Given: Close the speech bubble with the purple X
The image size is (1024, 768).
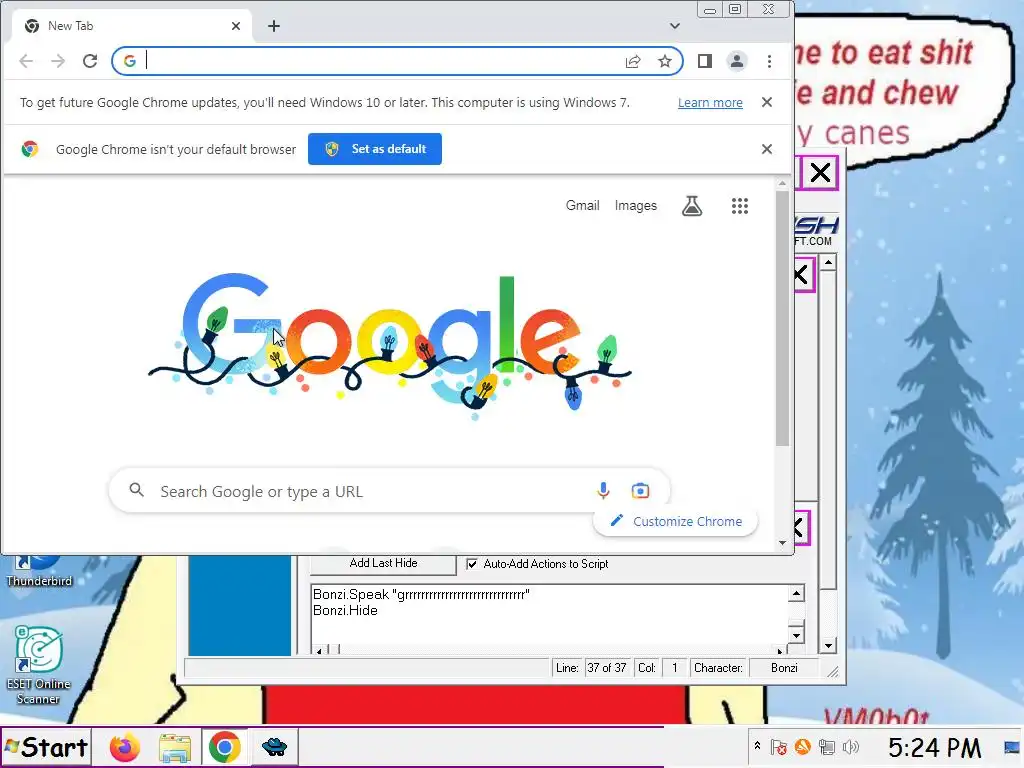Looking at the screenshot, I should tap(820, 173).
